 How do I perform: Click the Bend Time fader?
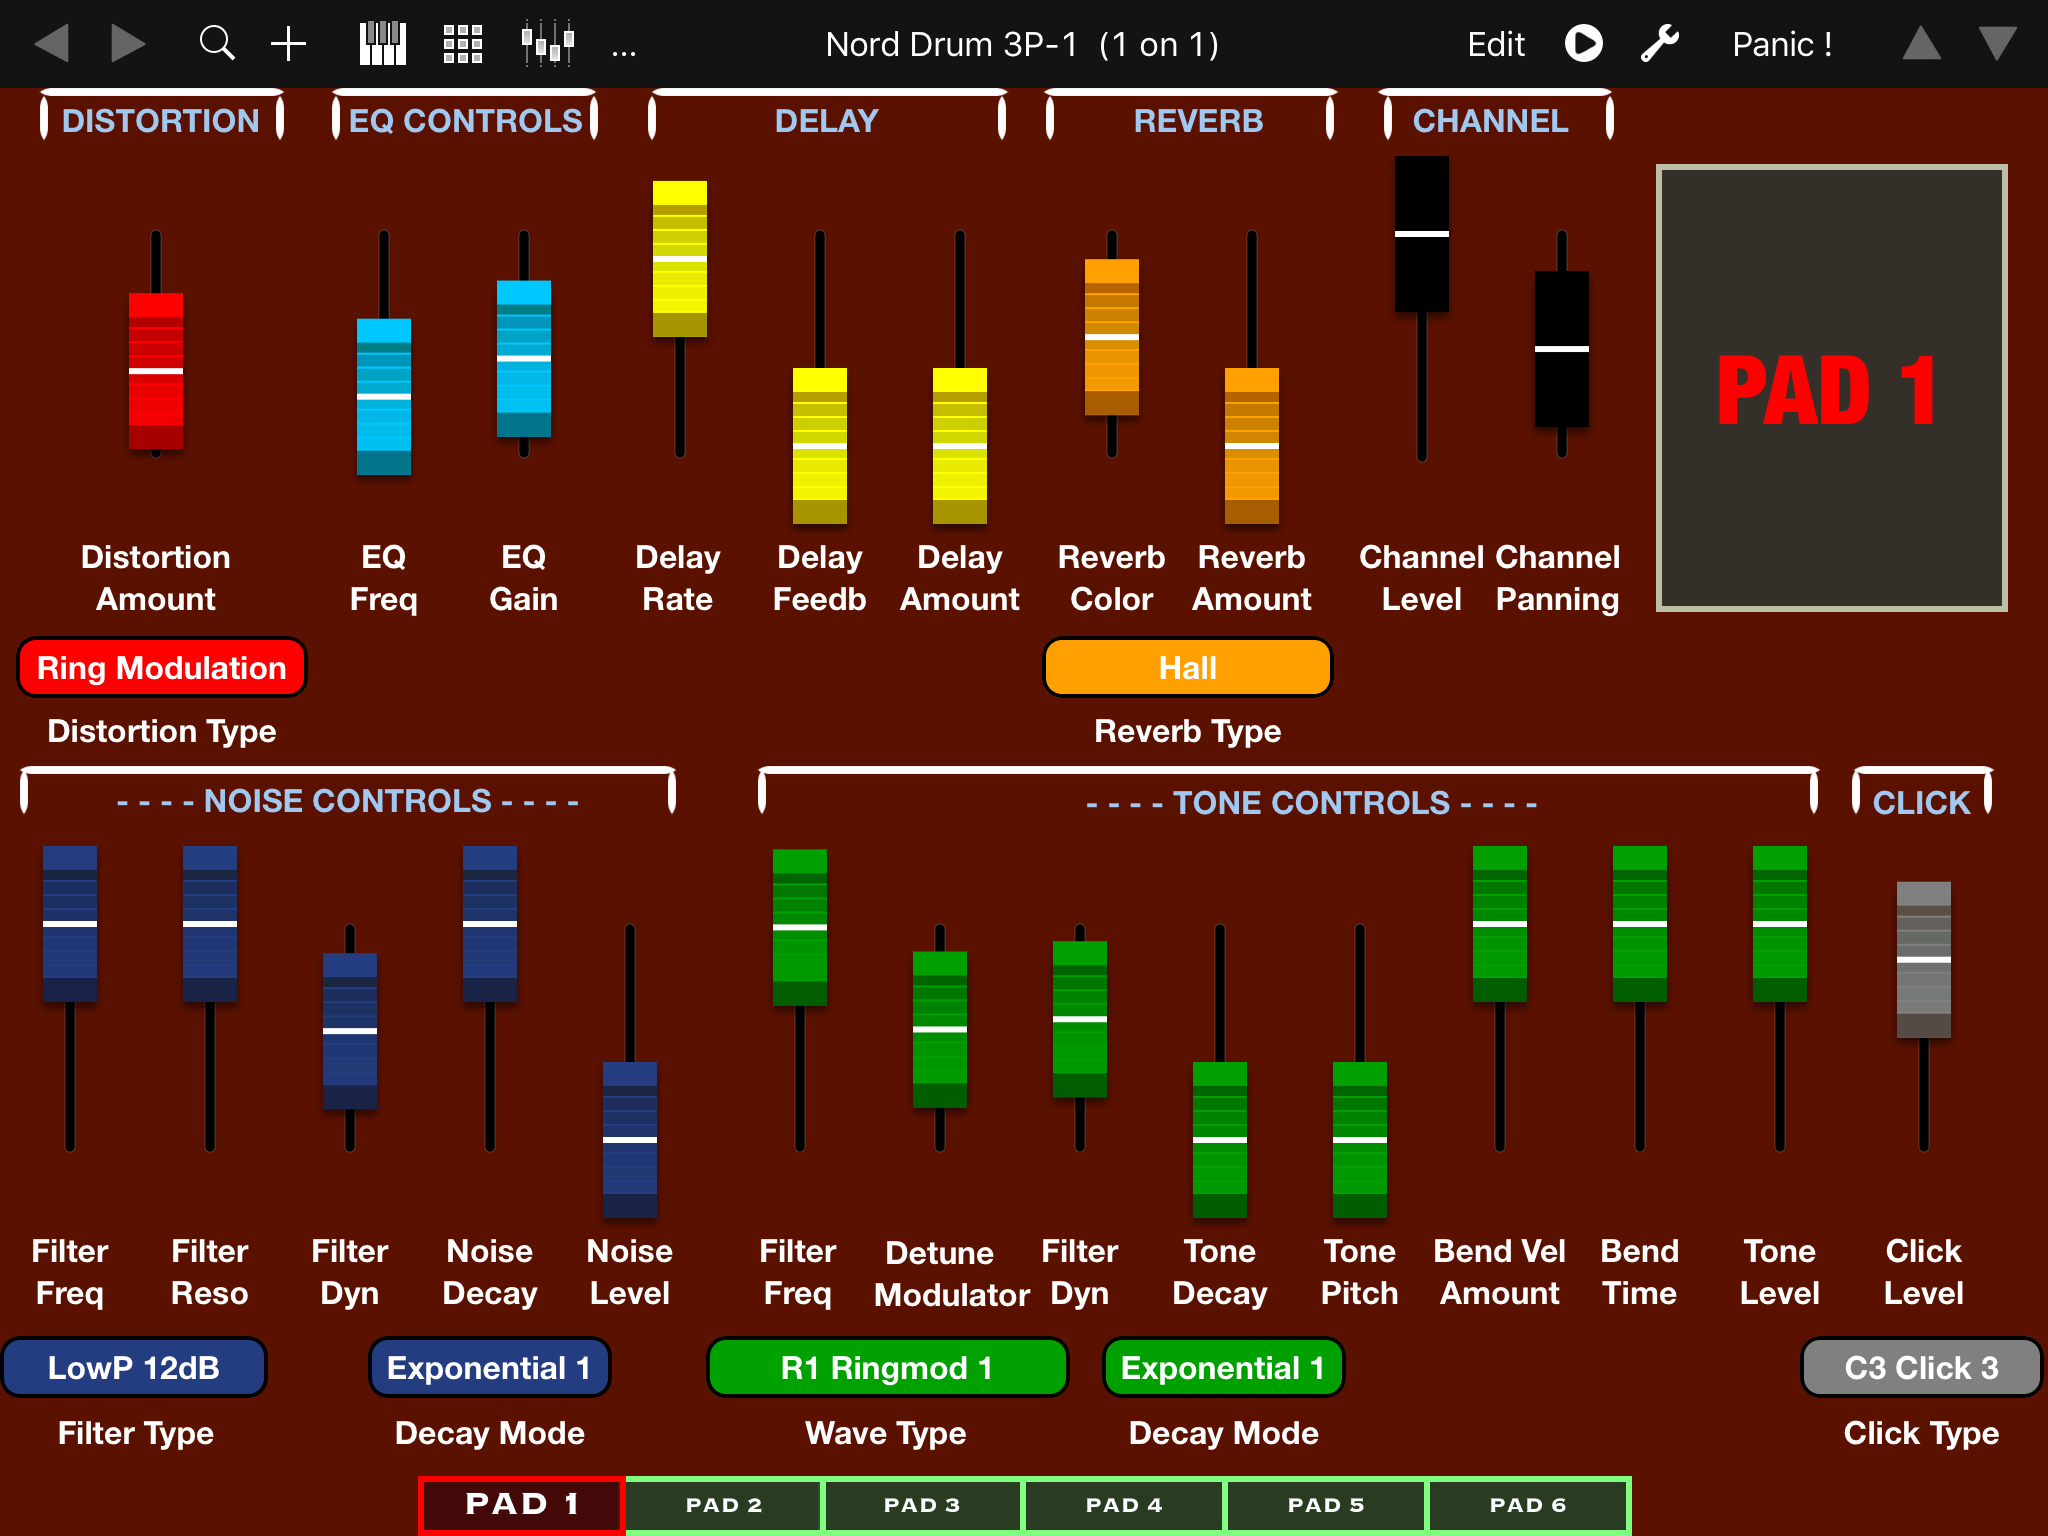(1640, 924)
